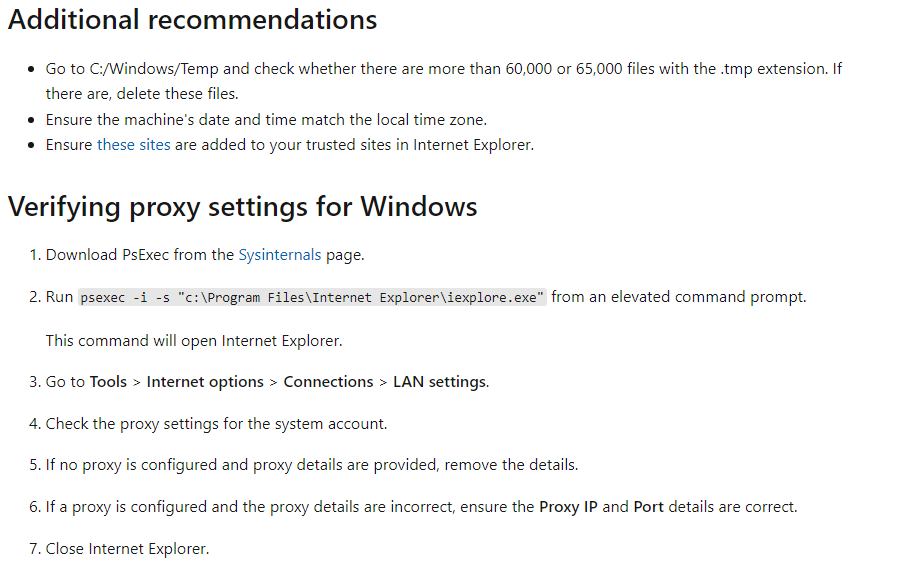Click the "Close Internet Explorer" step
Screen dimensions: 903x585
tap(127, 549)
